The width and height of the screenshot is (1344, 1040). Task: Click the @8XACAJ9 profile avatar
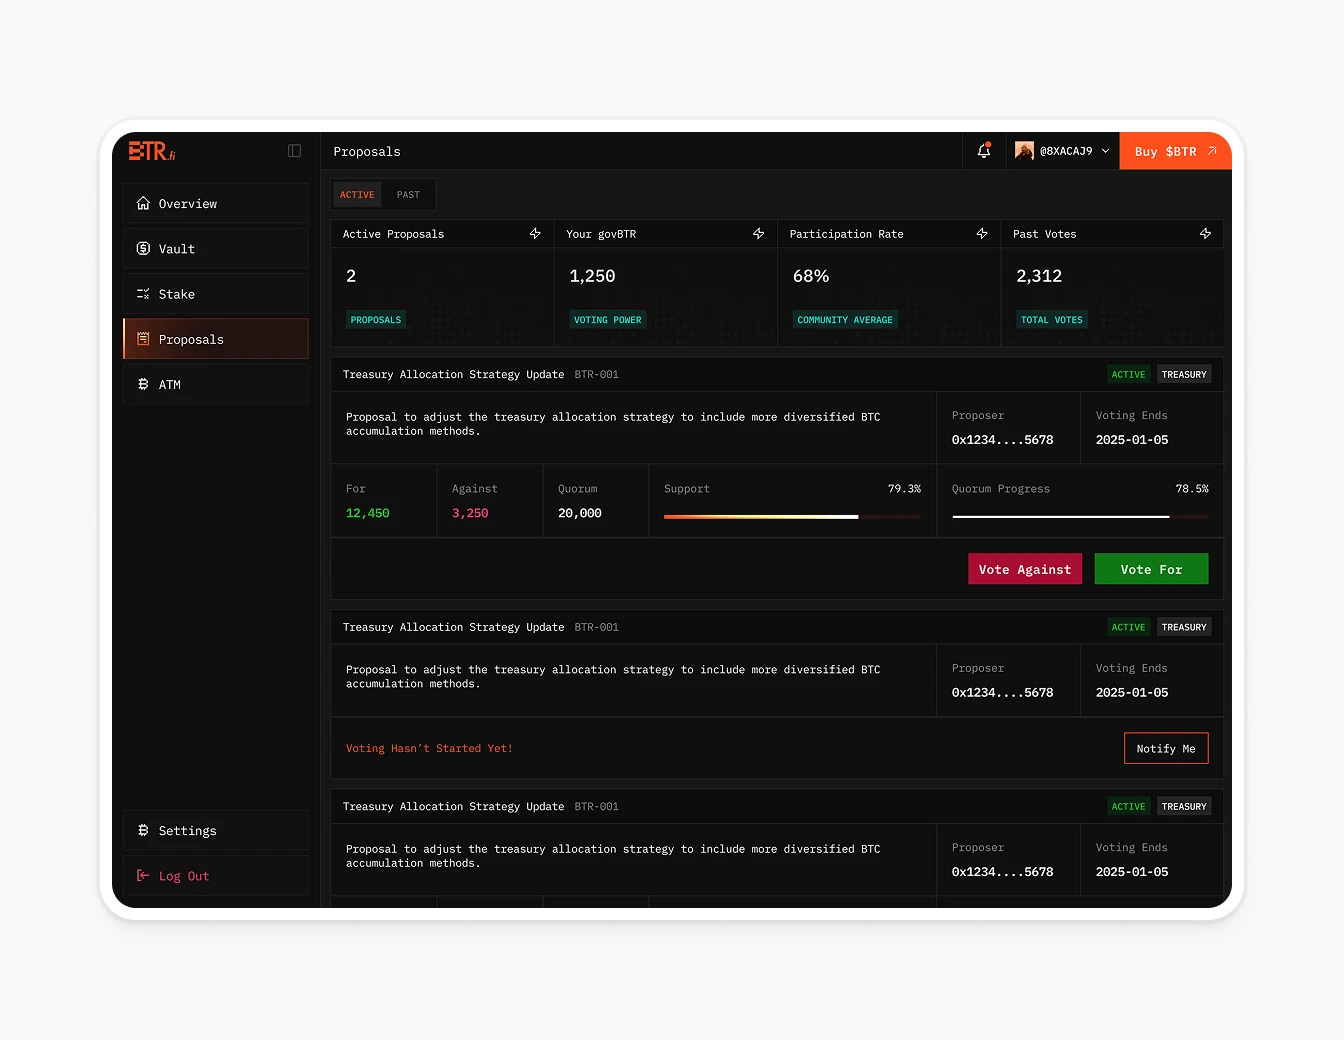[1024, 150]
